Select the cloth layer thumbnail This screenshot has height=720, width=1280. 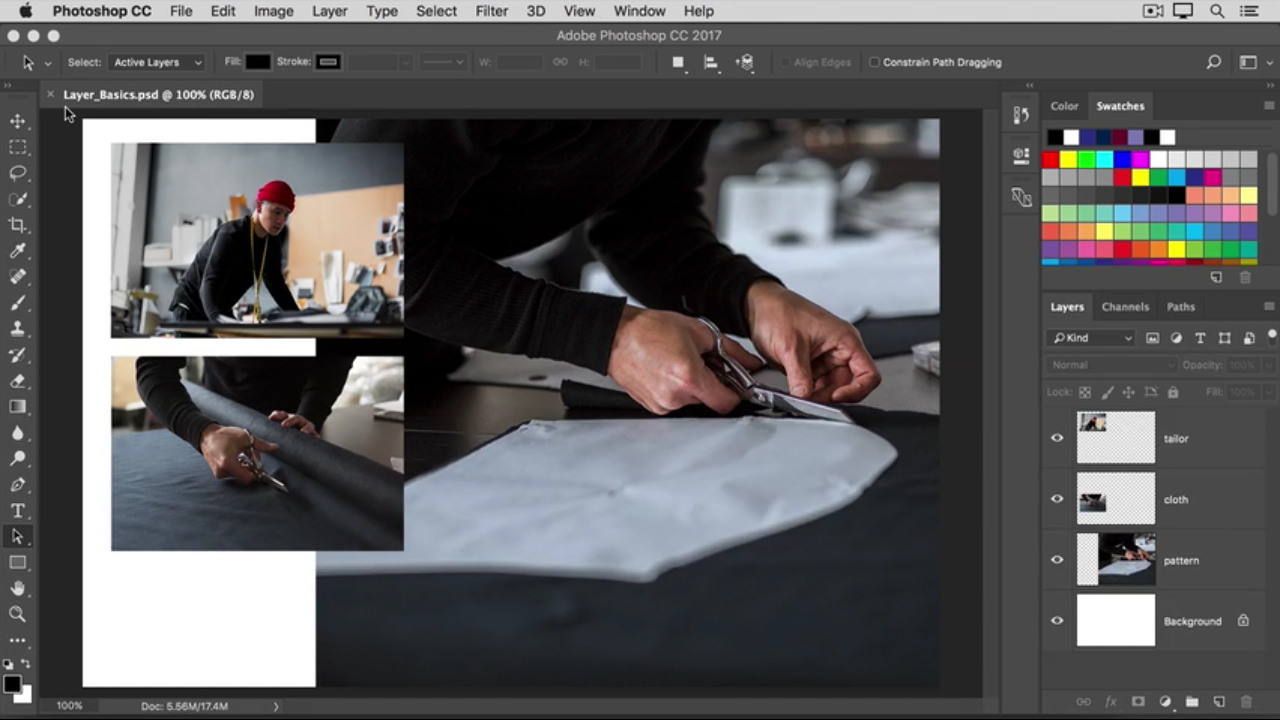(1115, 499)
